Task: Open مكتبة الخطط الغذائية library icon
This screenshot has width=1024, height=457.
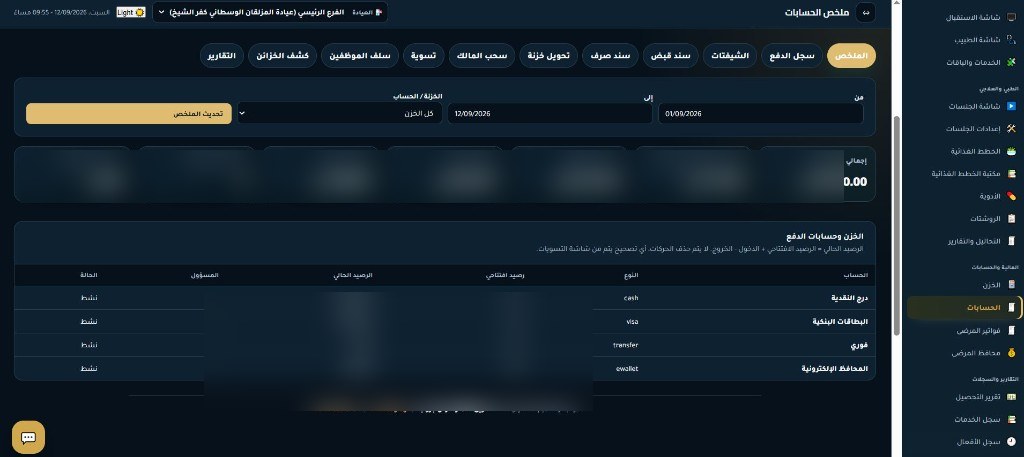Action: coord(1011,174)
